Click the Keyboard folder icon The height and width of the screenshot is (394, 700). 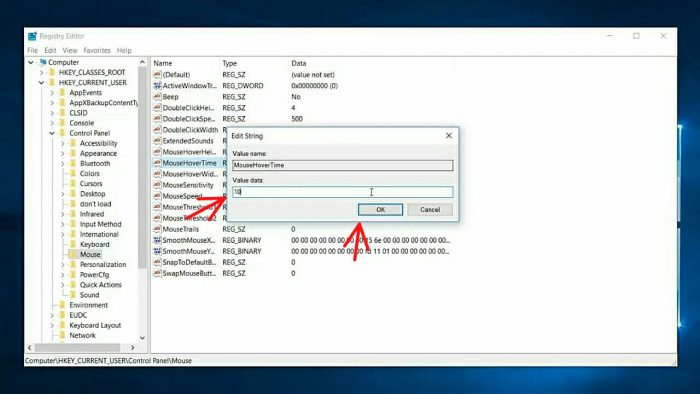tap(73, 245)
